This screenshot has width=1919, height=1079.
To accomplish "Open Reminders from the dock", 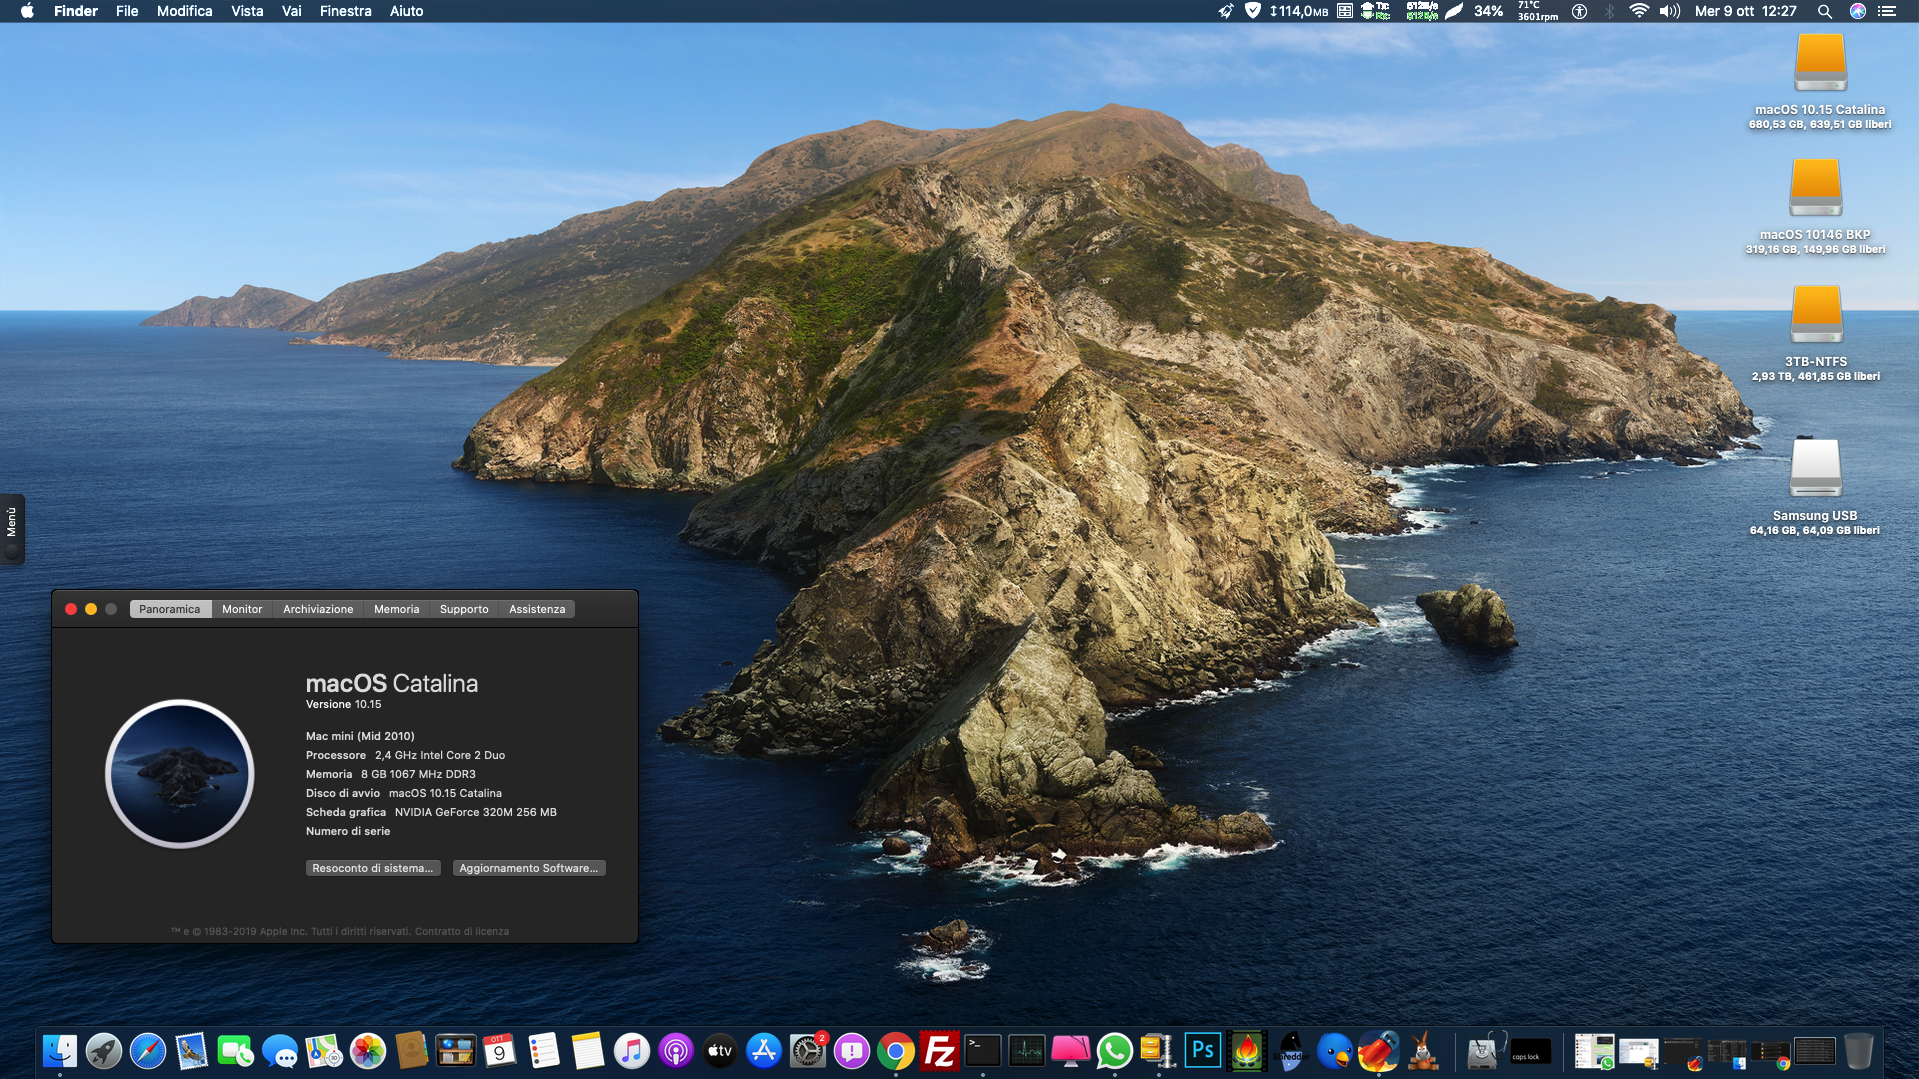I will [543, 1051].
